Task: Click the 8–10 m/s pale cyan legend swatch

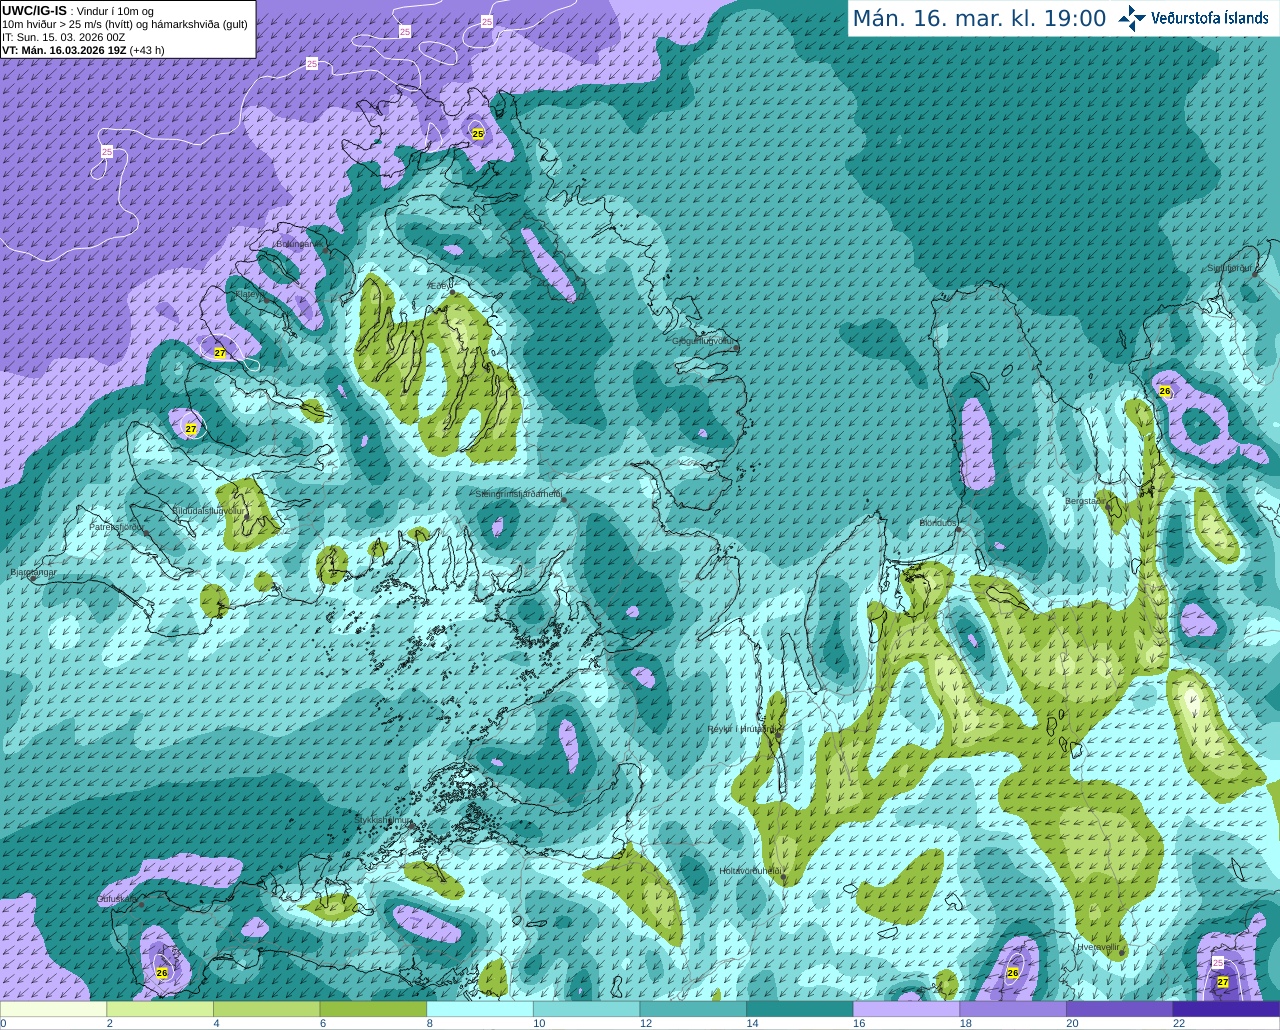Action: pyautogui.click(x=480, y=1009)
